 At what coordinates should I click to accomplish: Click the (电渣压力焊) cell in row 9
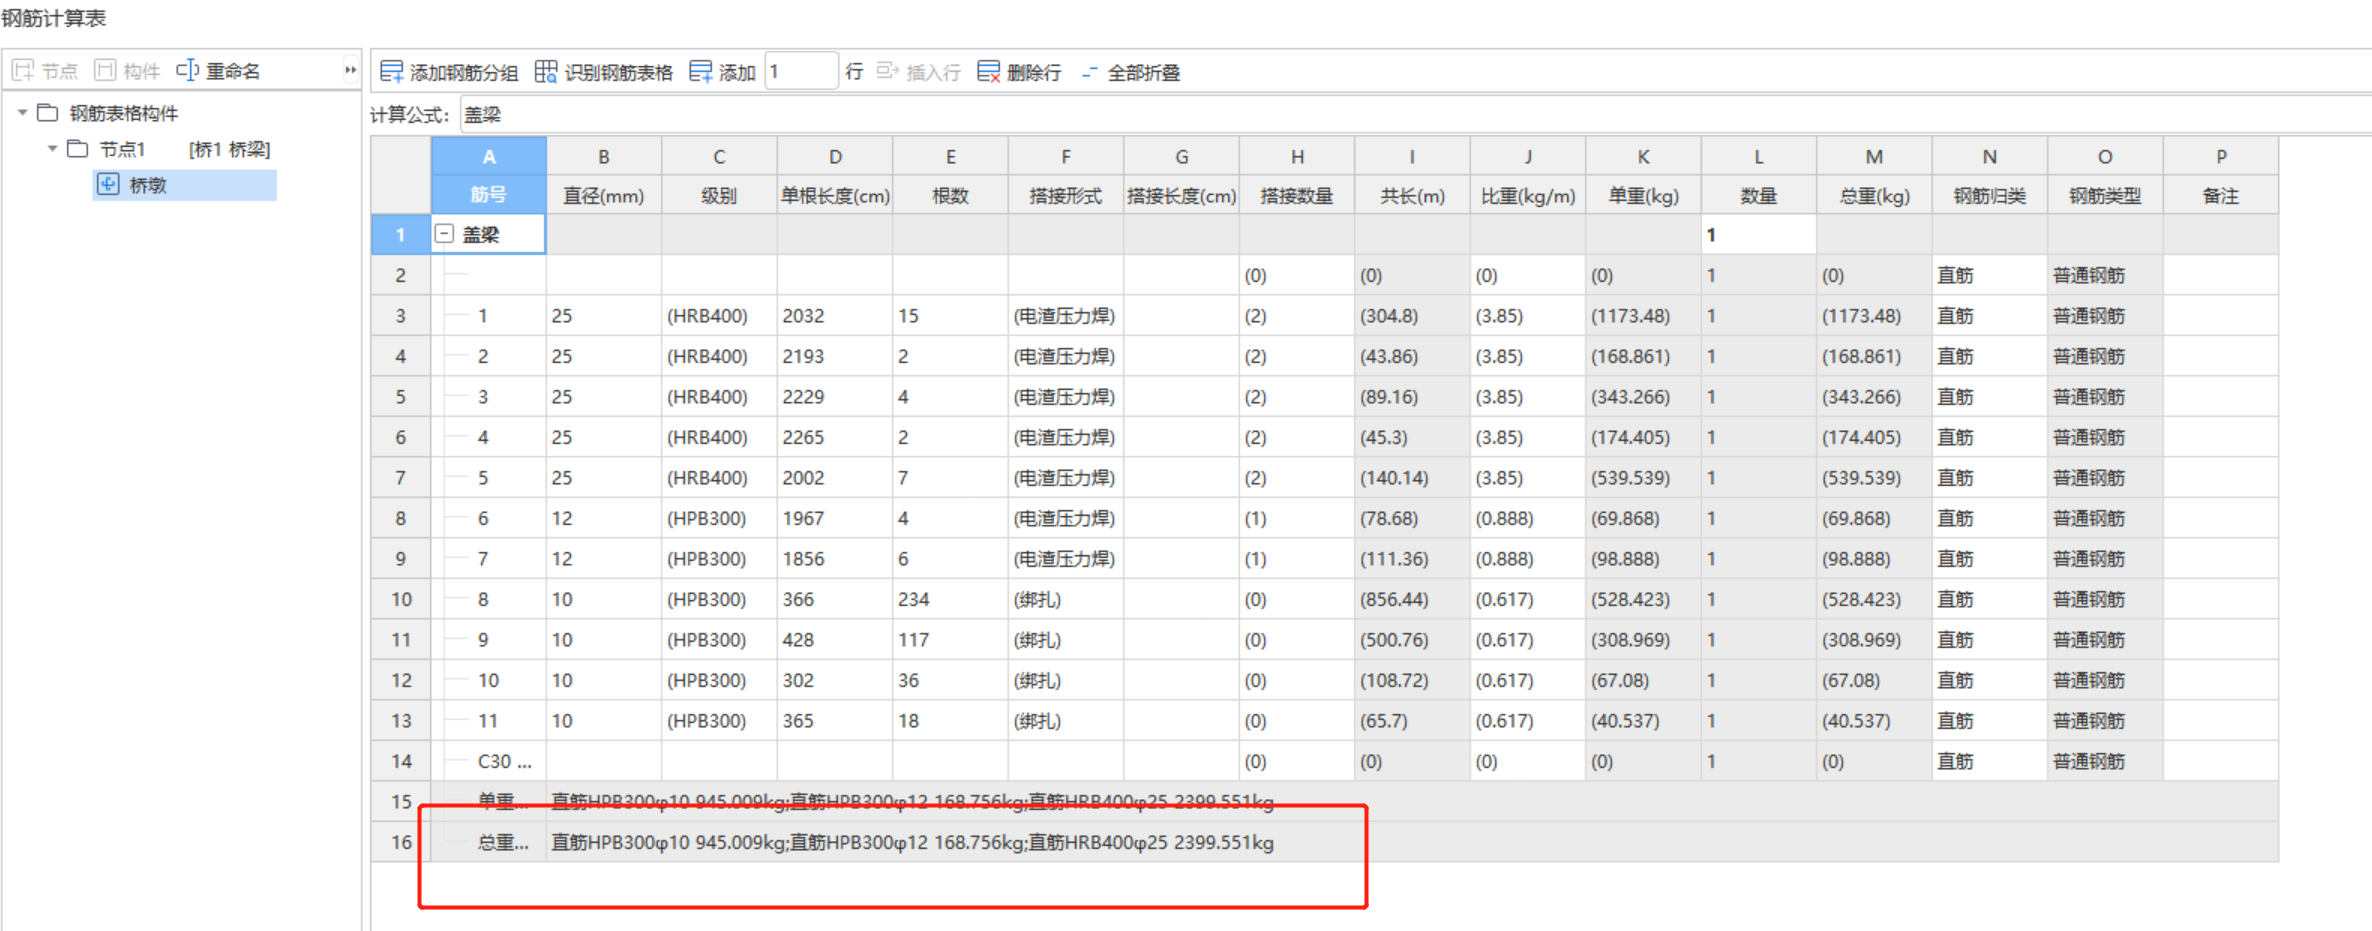coord(1066,559)
